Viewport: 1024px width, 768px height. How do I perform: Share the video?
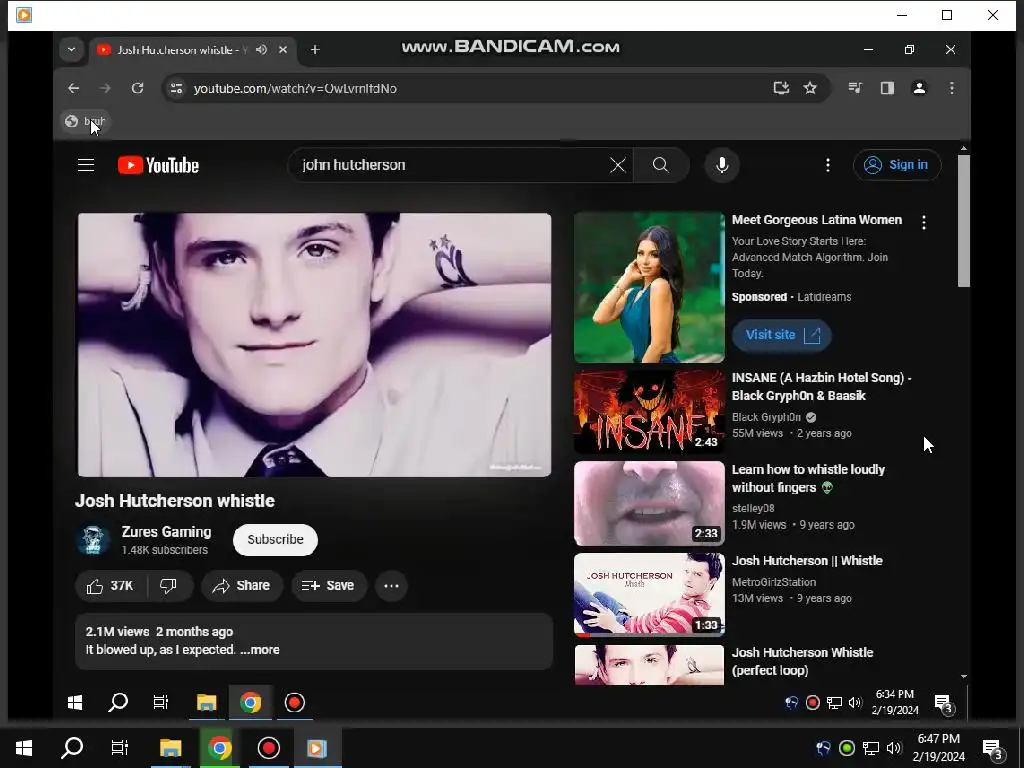[242, 586]
